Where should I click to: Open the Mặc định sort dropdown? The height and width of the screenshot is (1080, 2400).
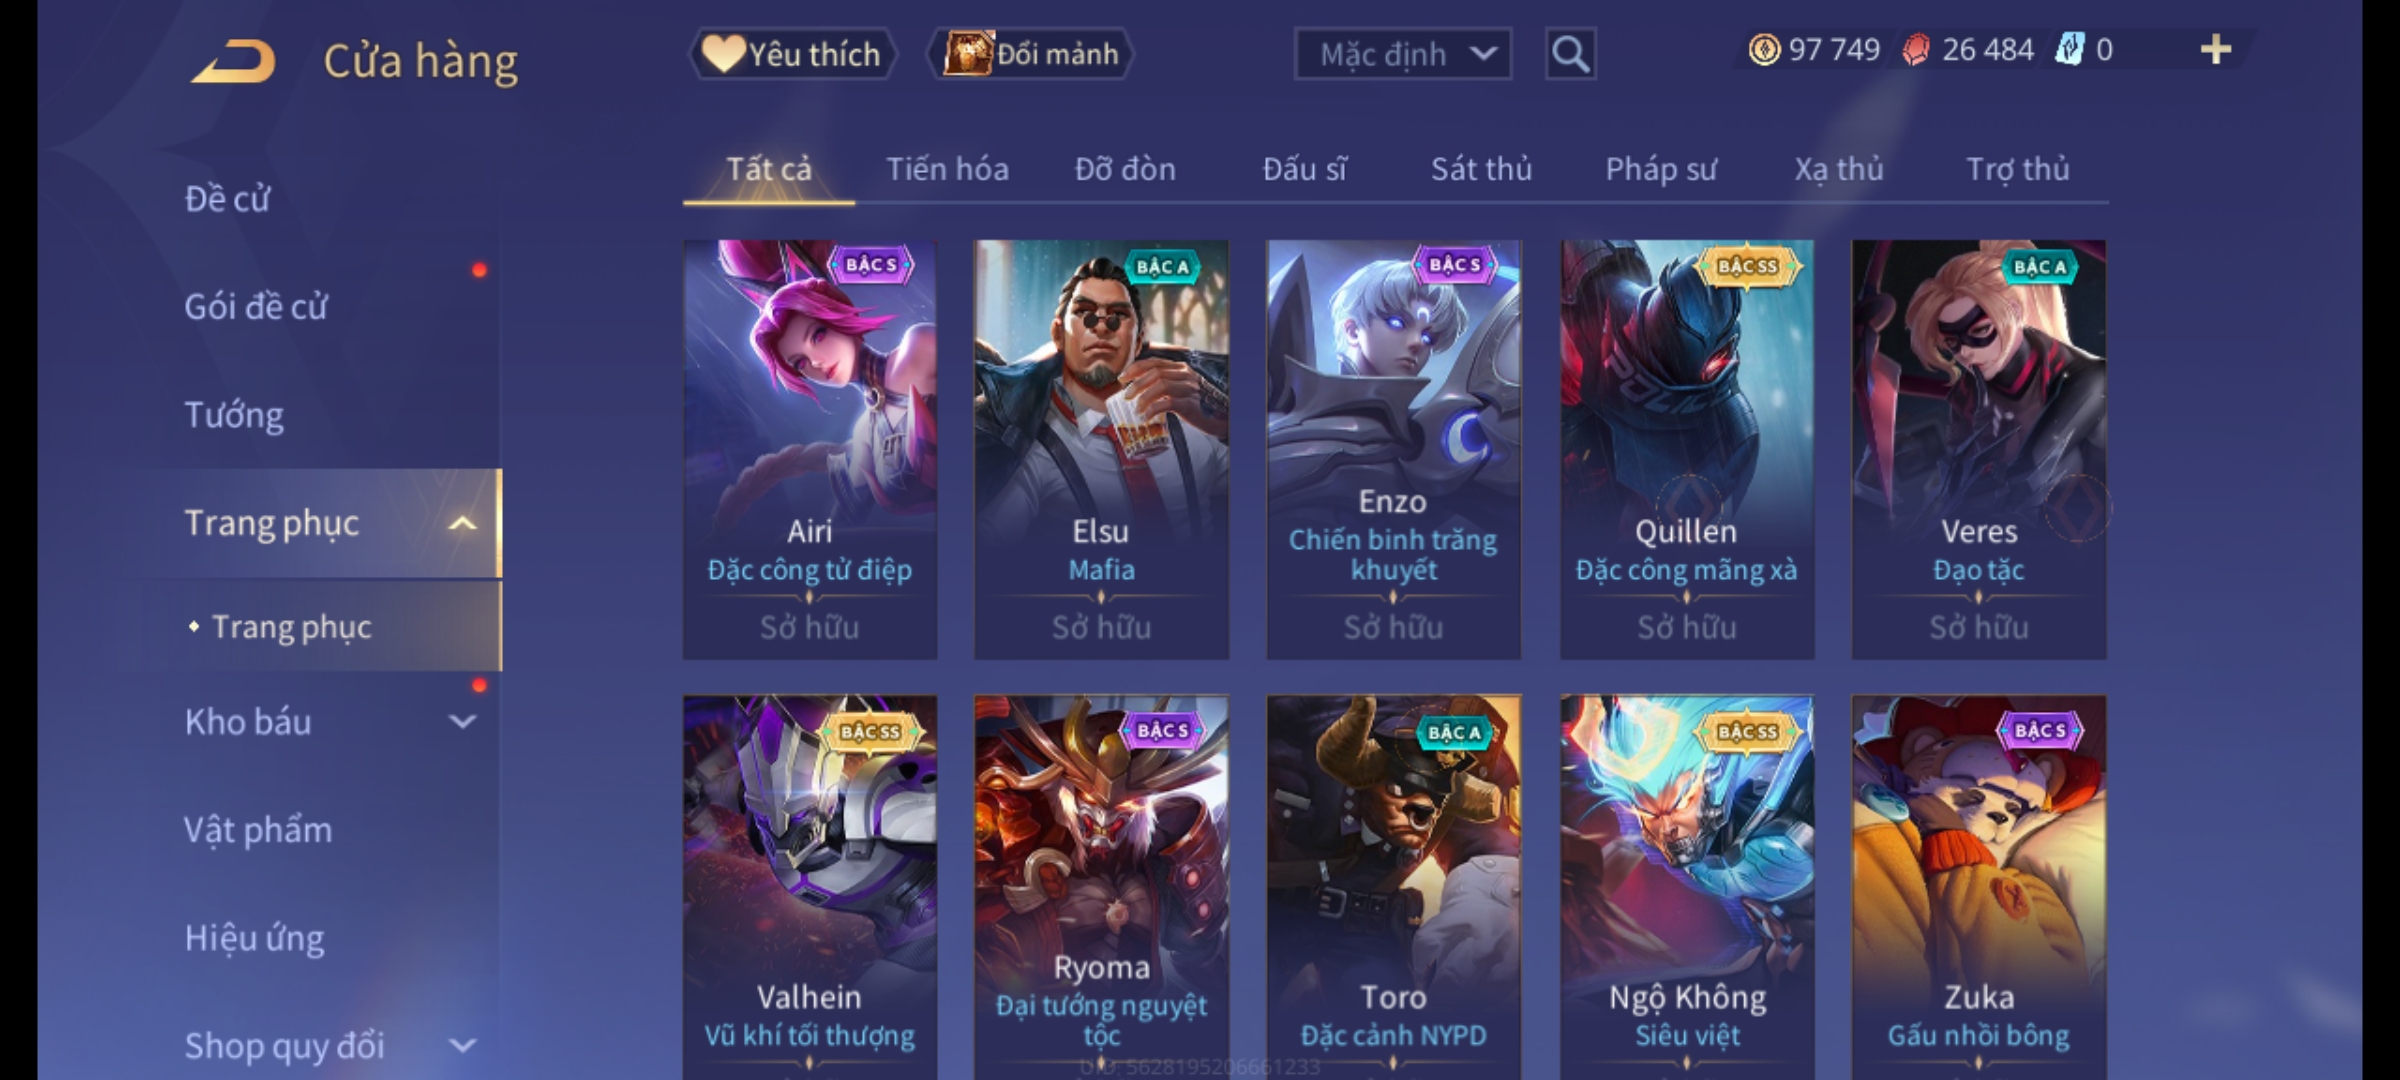click(1403, 54)
